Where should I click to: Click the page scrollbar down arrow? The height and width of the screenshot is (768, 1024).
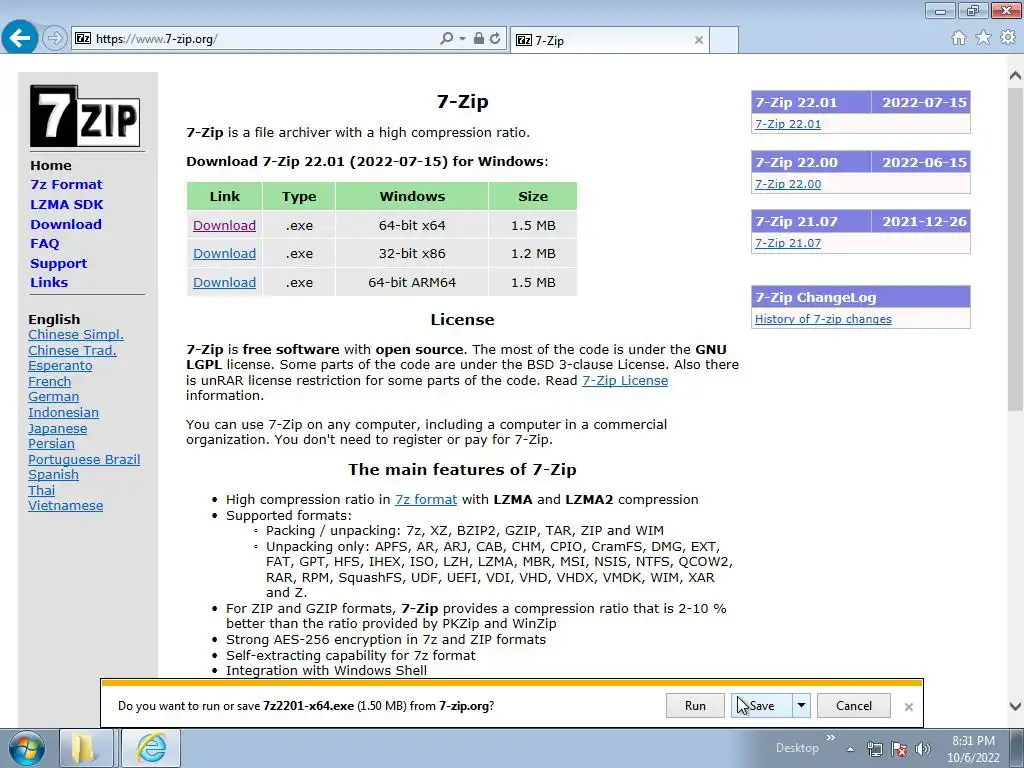click(x=1016, y=706)
